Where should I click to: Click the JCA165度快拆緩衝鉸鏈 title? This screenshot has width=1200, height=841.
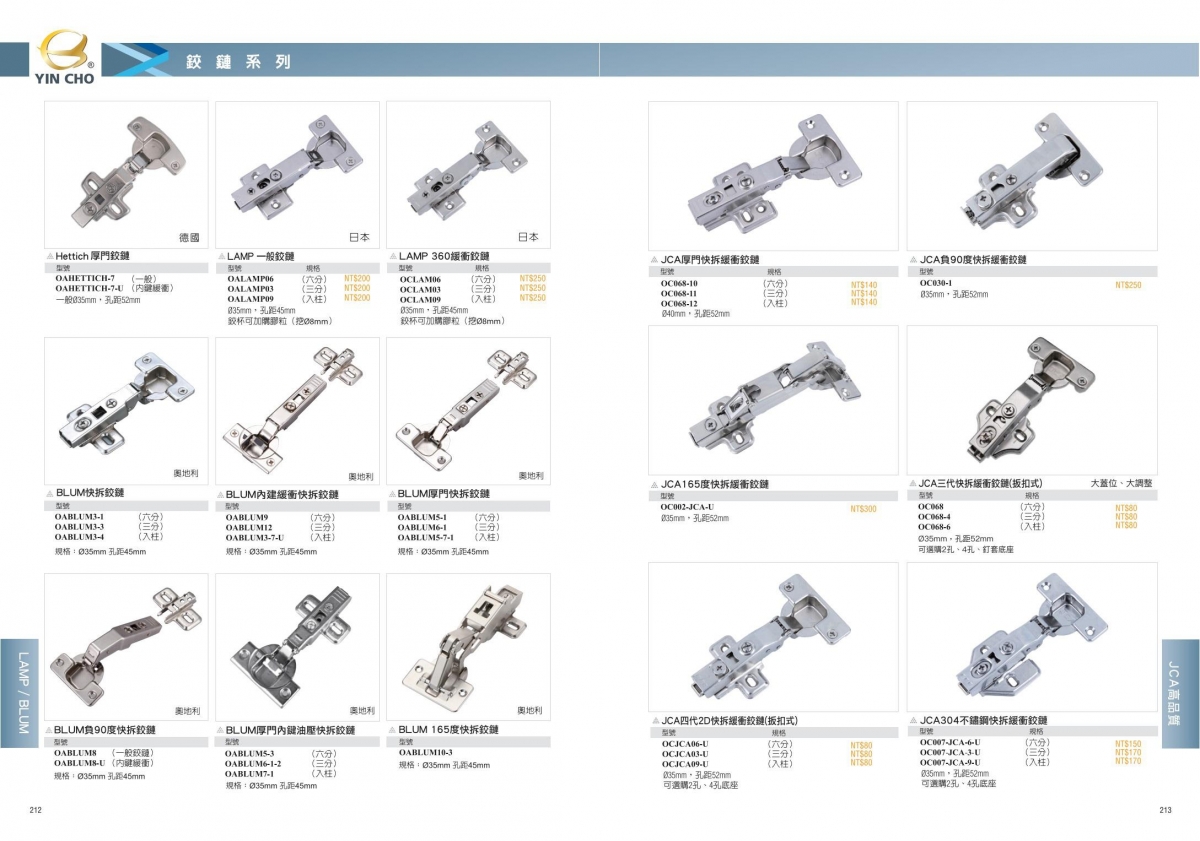[715, 484]
